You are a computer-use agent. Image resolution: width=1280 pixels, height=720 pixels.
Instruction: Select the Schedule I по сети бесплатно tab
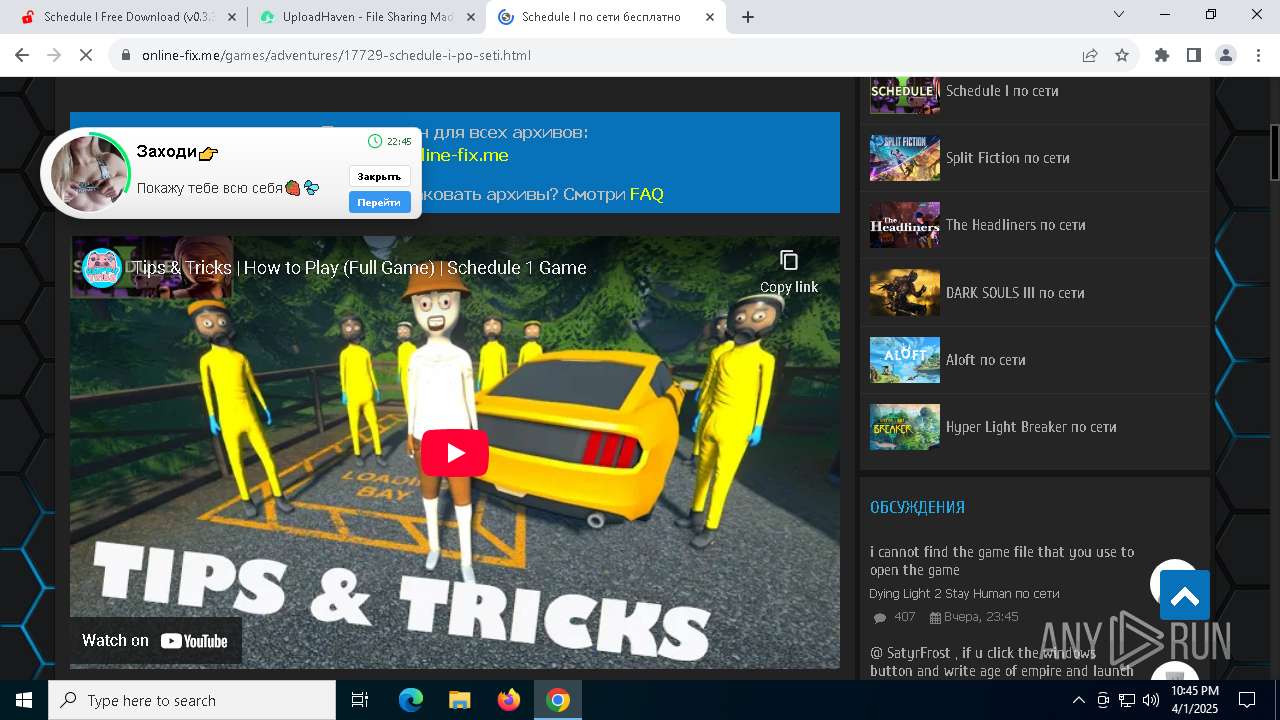[606, 17]
